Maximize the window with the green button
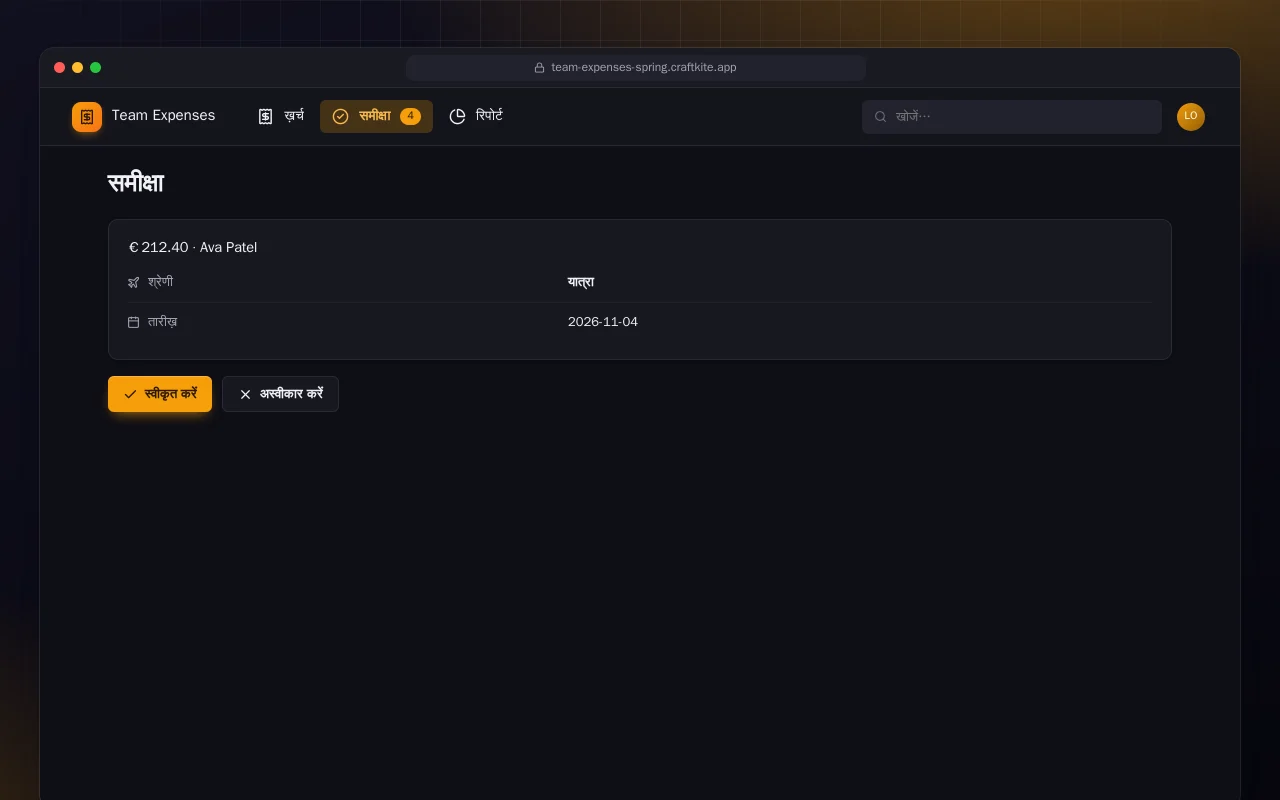Viewport: 1280px width, 800px height. (95, 68)
